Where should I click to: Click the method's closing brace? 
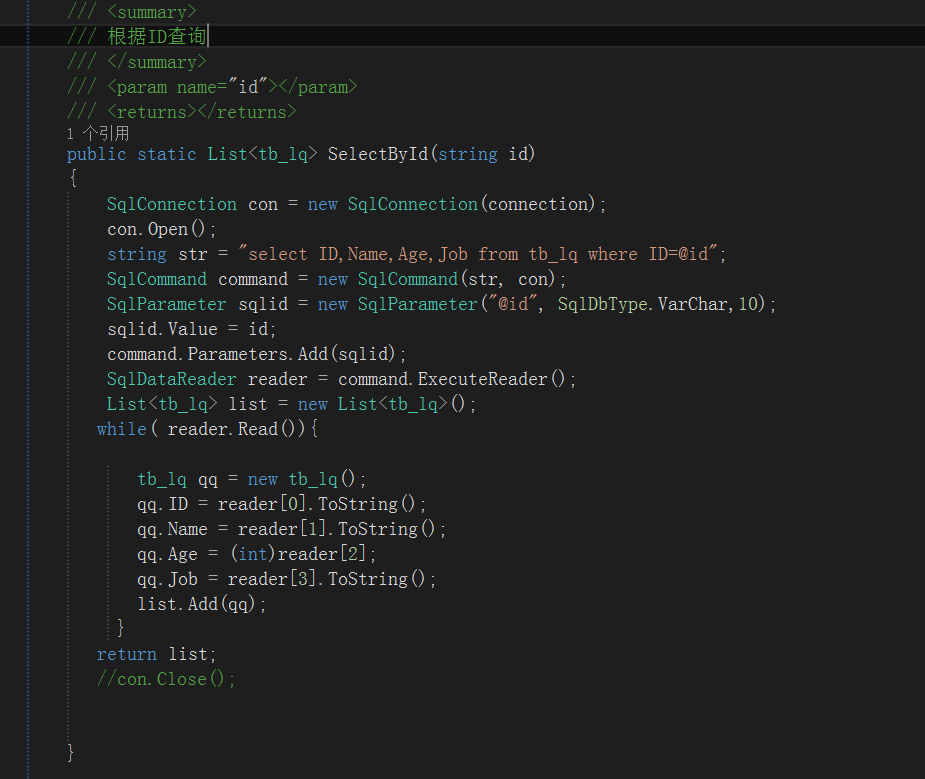[71, 753]
